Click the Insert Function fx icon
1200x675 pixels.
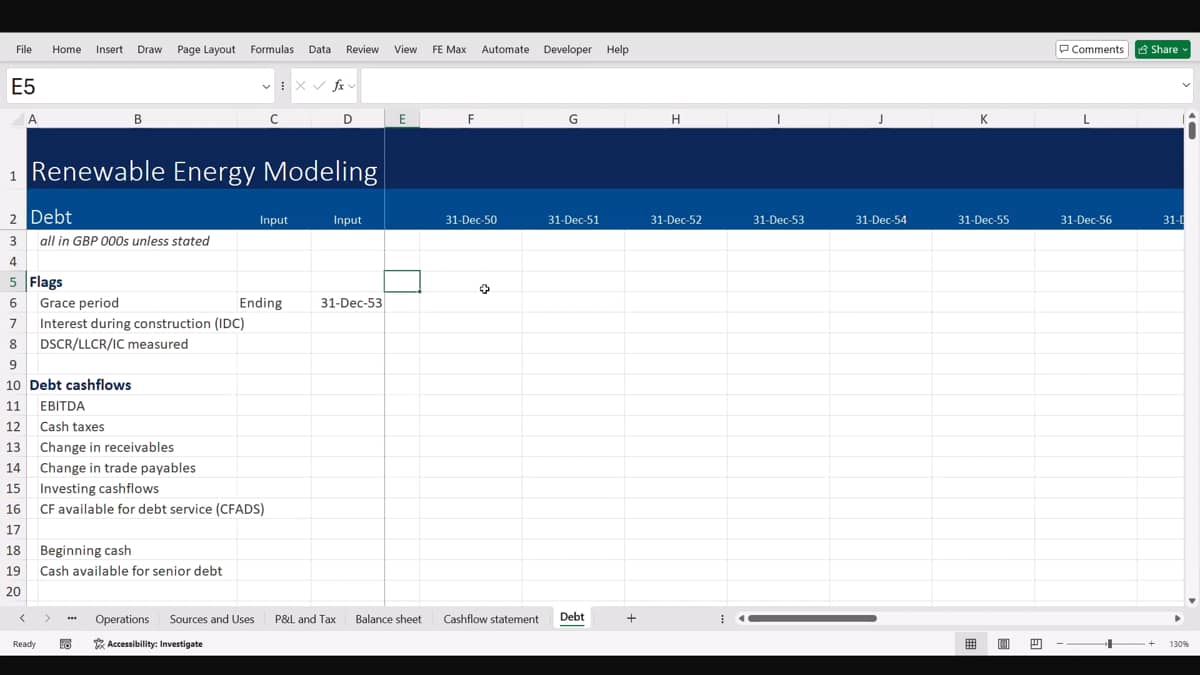[x=339, y=86]
